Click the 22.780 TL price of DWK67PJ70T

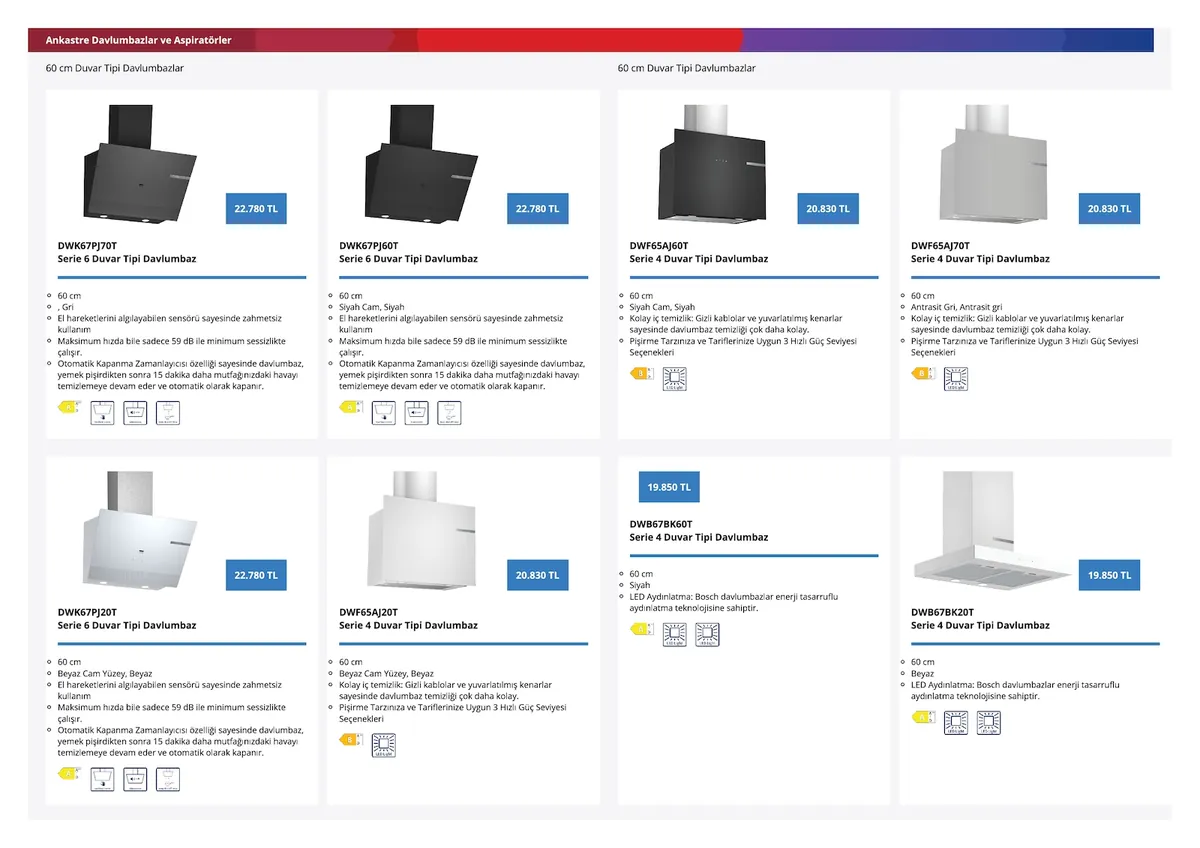click(x=256, y=209)
